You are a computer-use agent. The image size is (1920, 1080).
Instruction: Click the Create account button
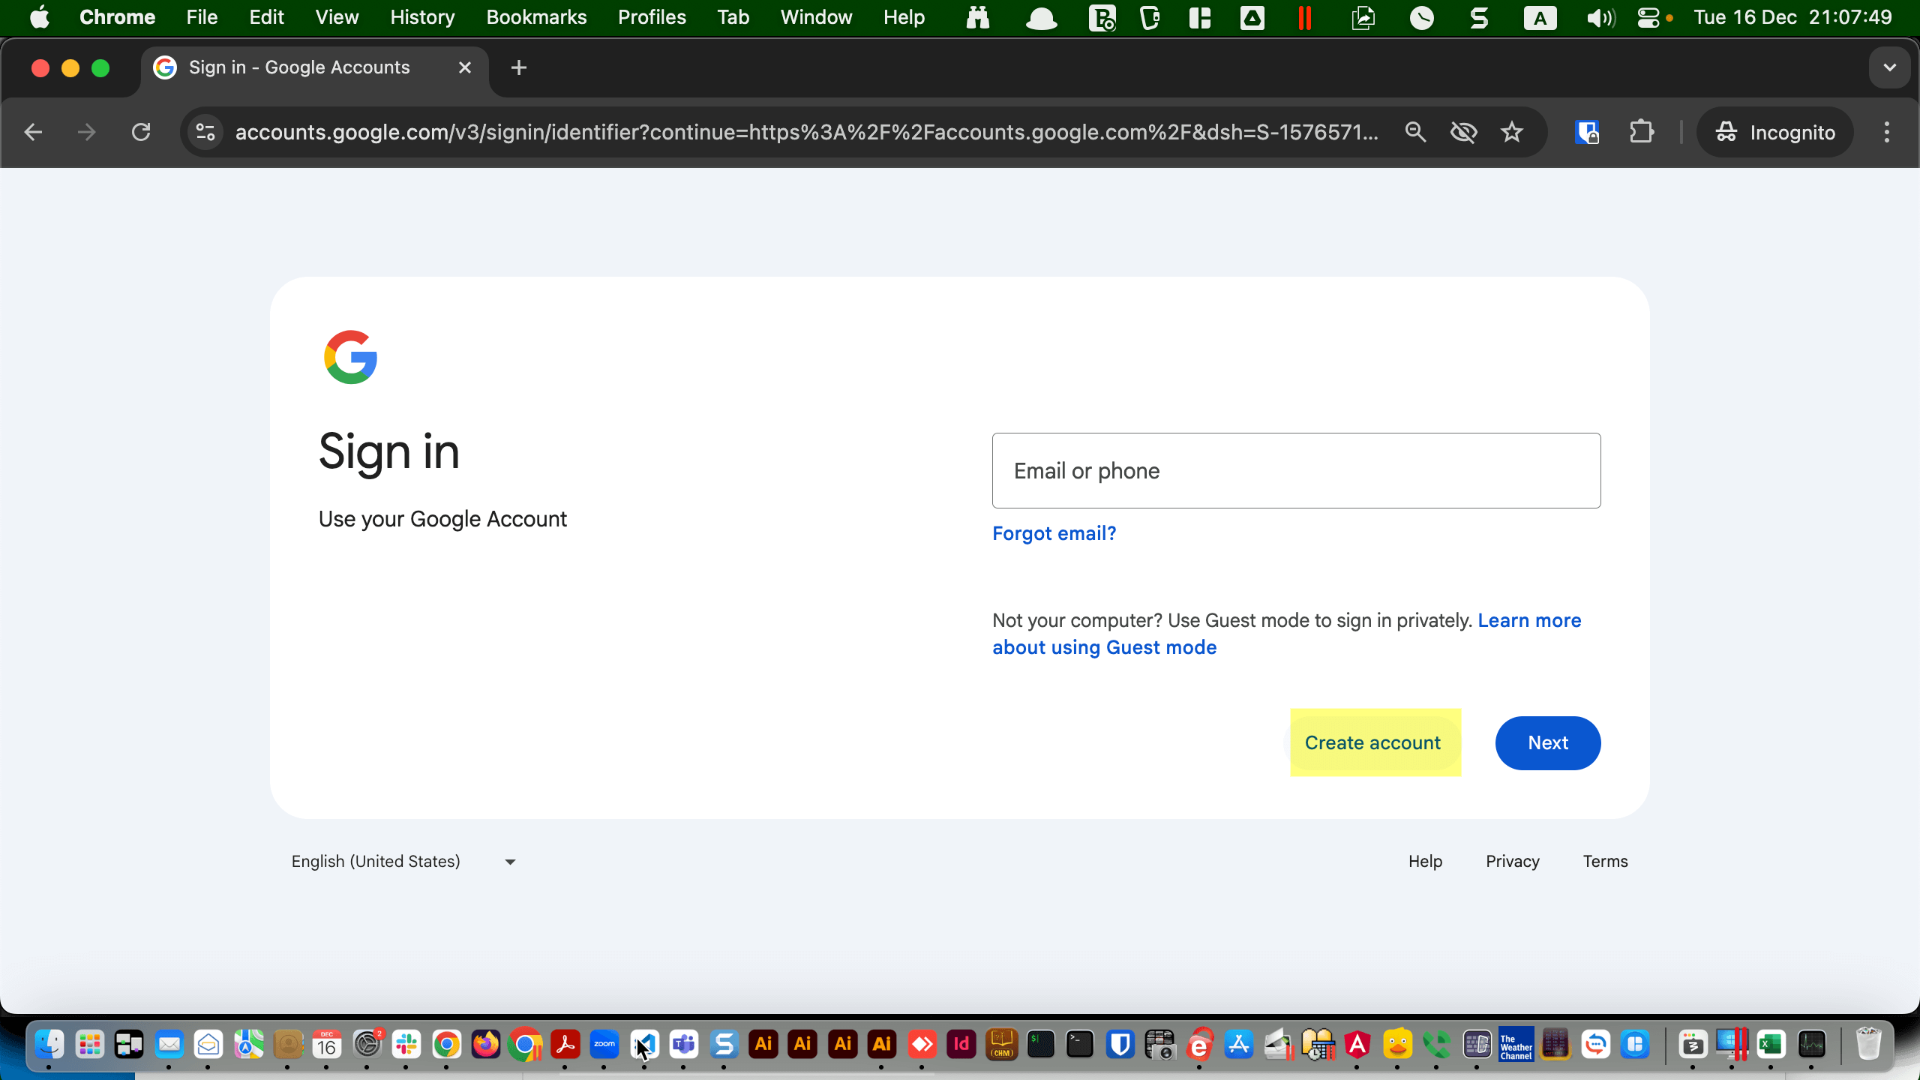click(x=1374, y=743)
